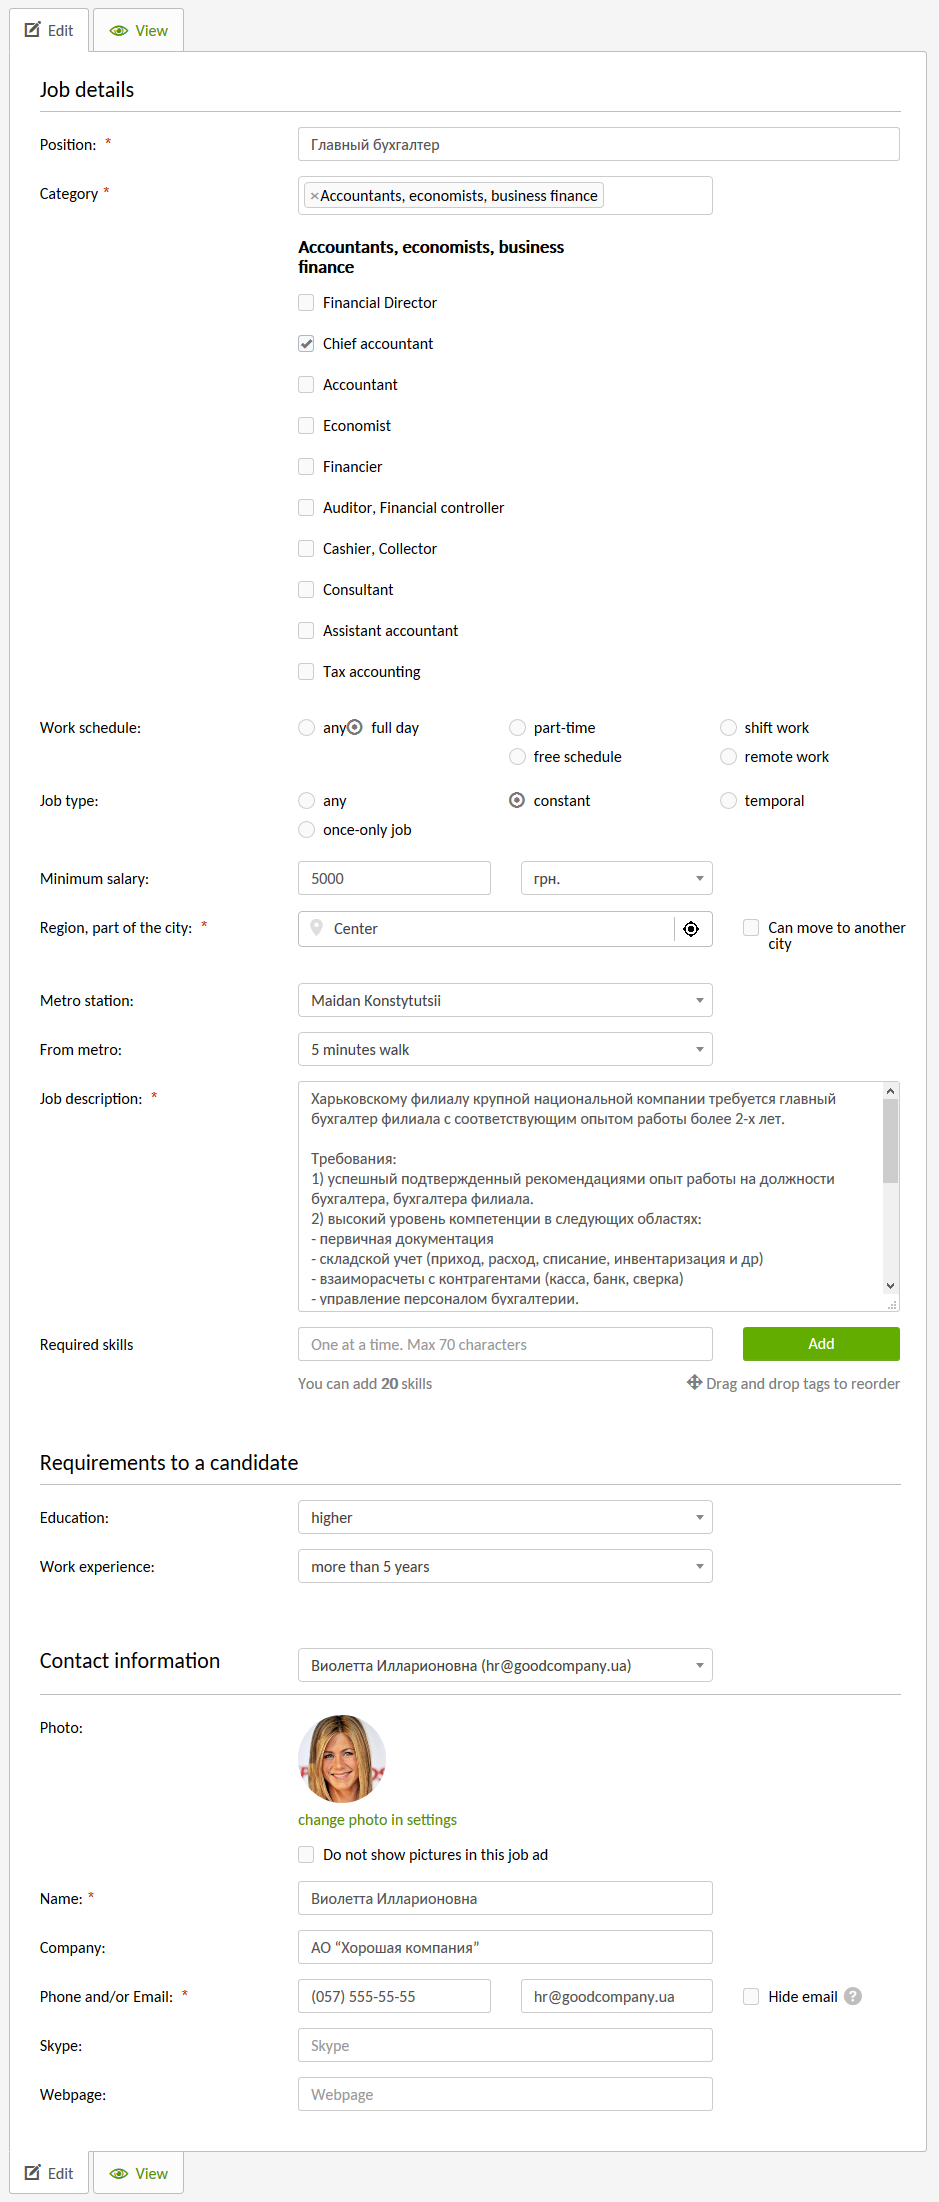The image size is (939, 2202).
Task: Click the help question mark next to Hide email
Action: [853, 1996]
